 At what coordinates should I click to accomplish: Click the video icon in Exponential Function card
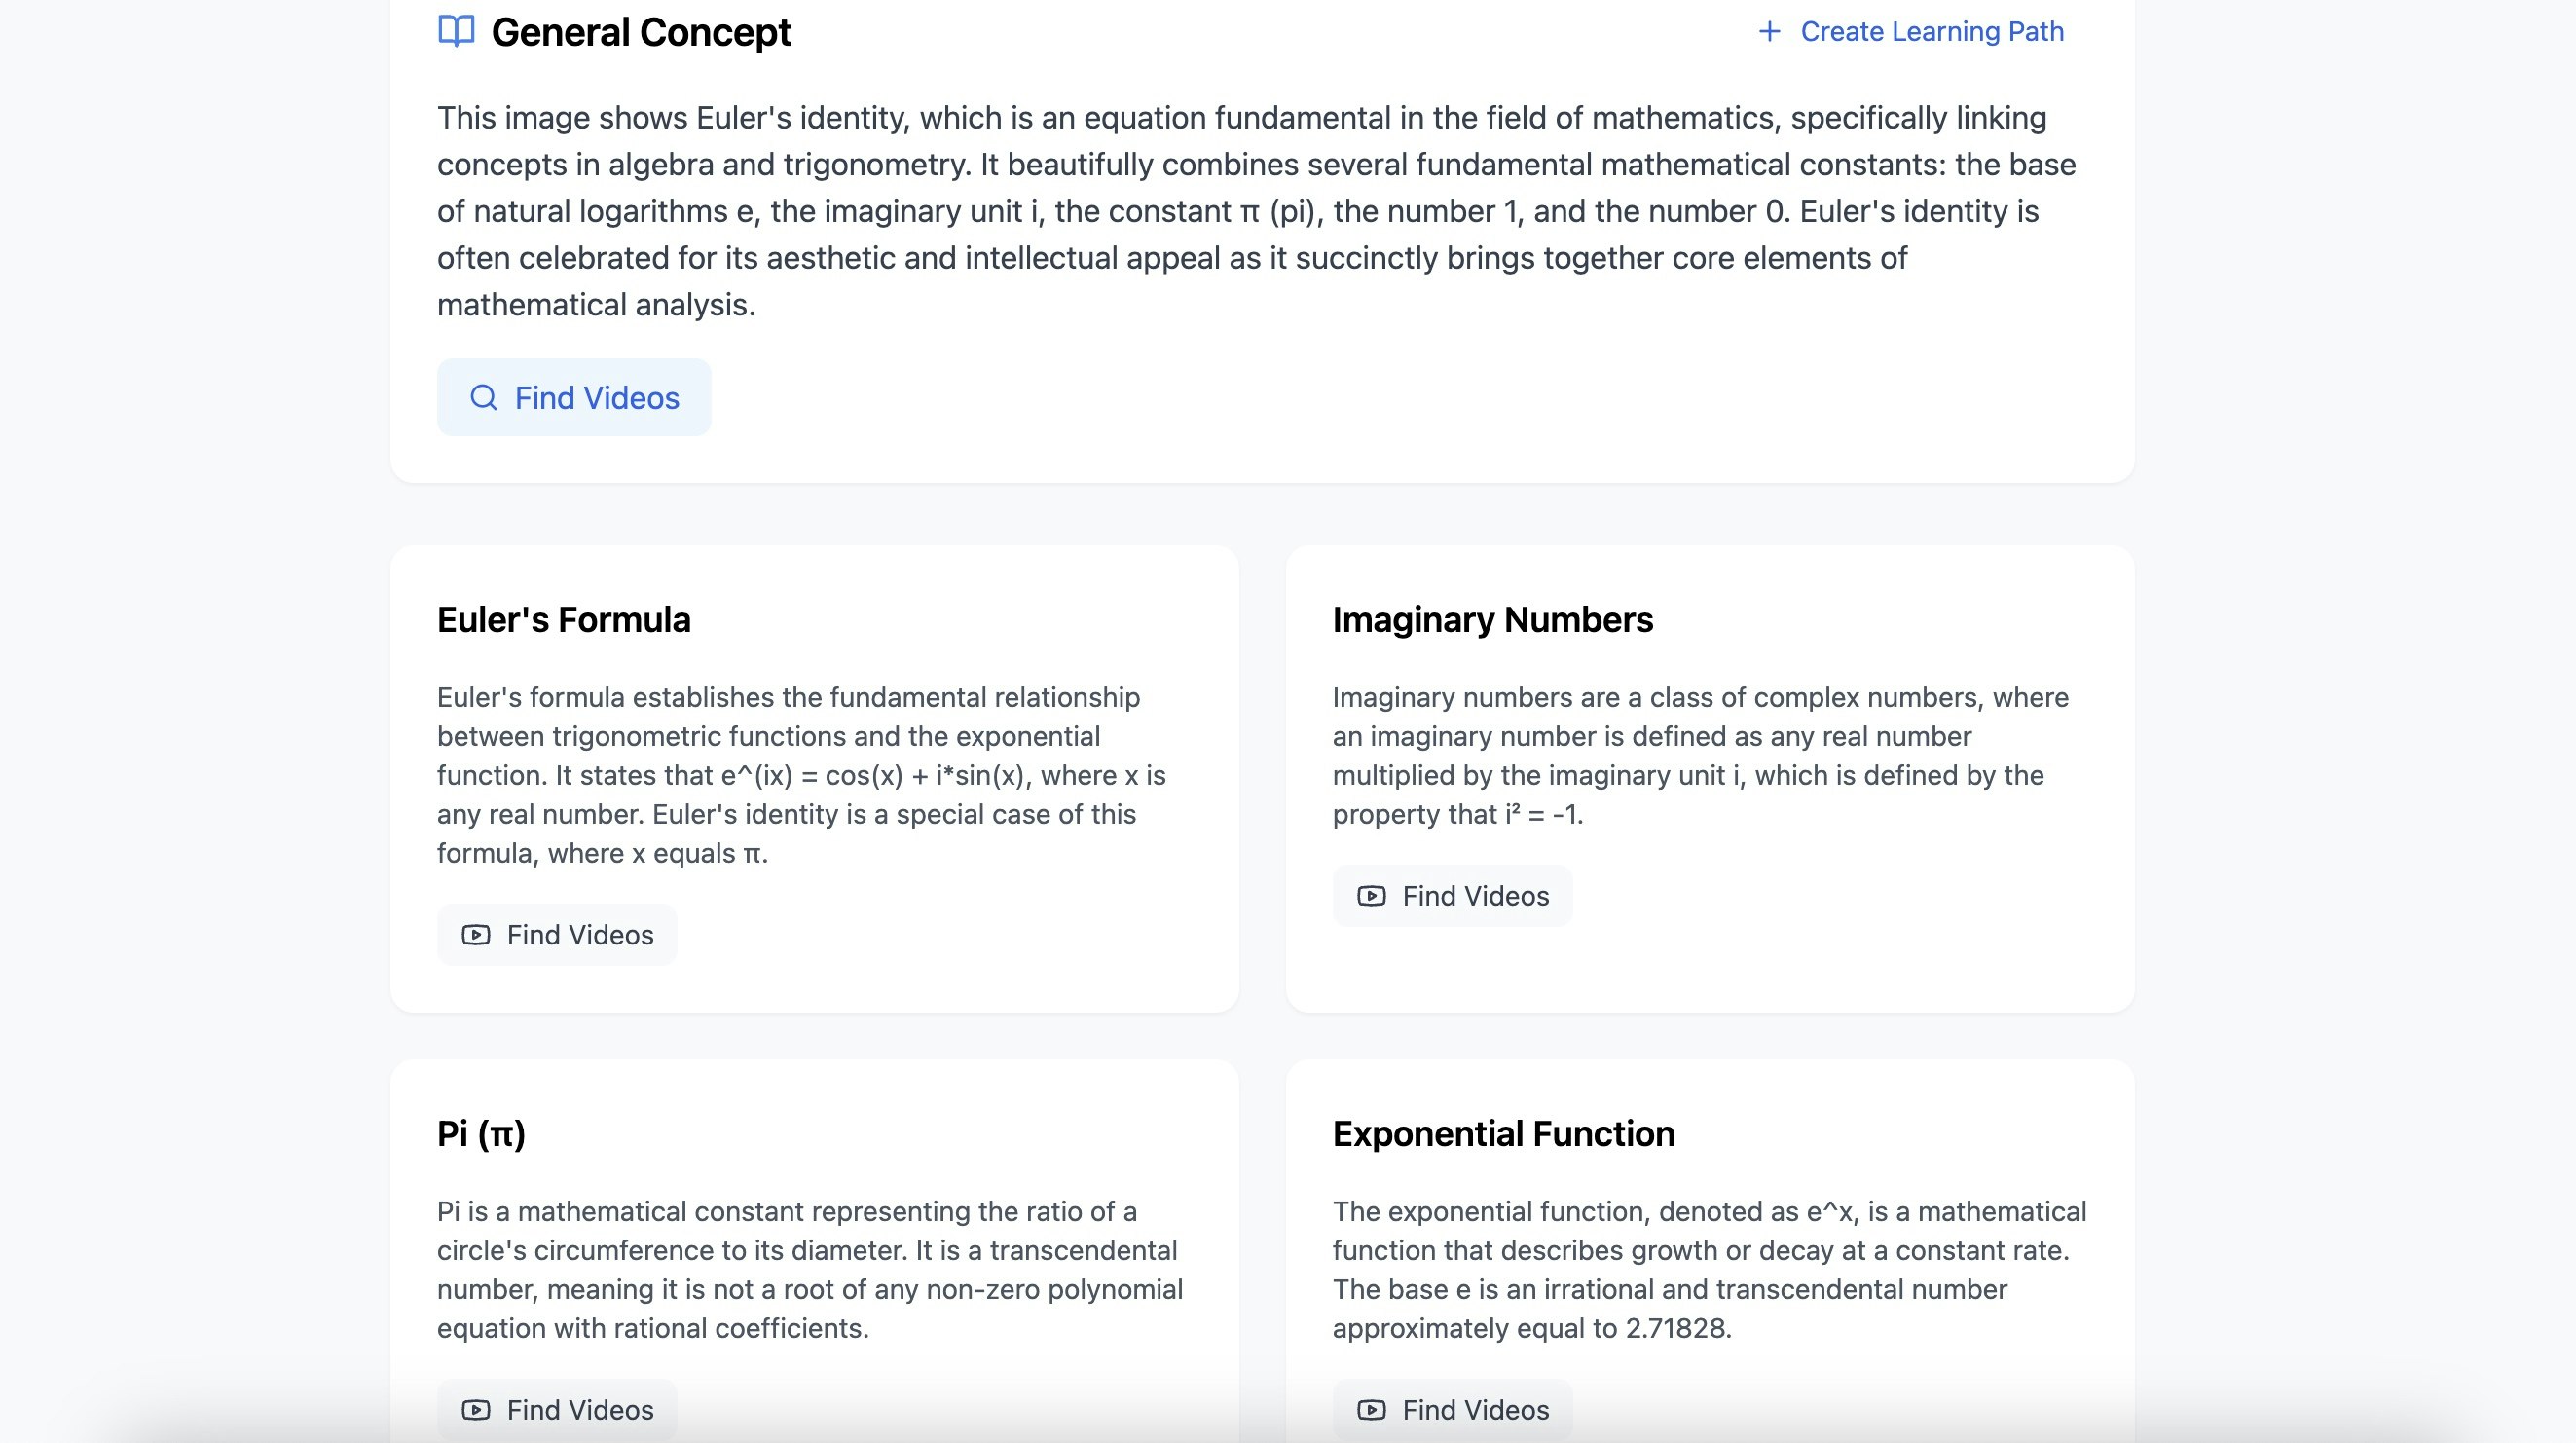1371,1410
